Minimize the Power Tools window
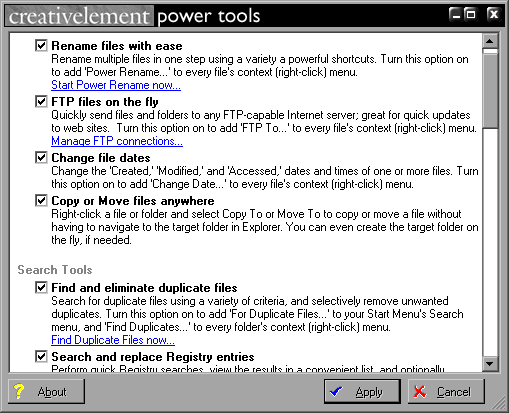This screenshot has height=413, width=509. 456,14
